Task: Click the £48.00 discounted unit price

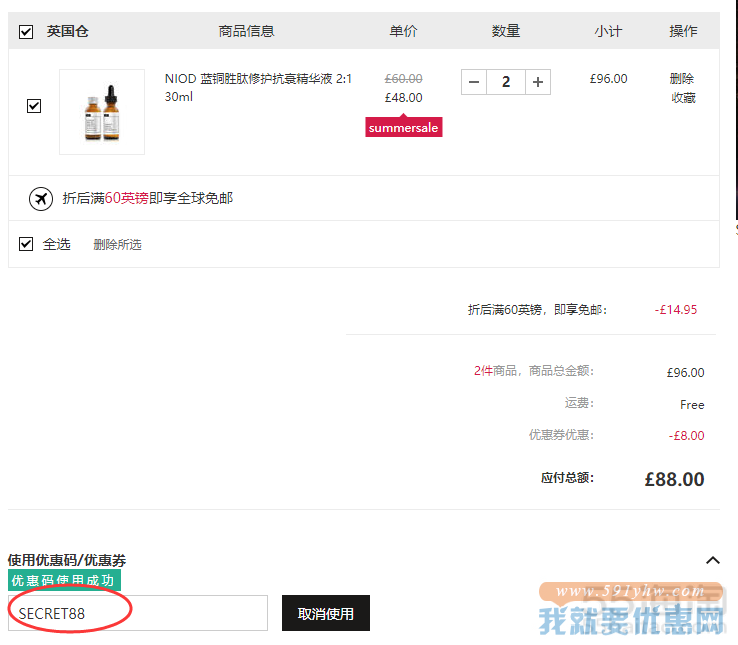Action: [403, 97]
